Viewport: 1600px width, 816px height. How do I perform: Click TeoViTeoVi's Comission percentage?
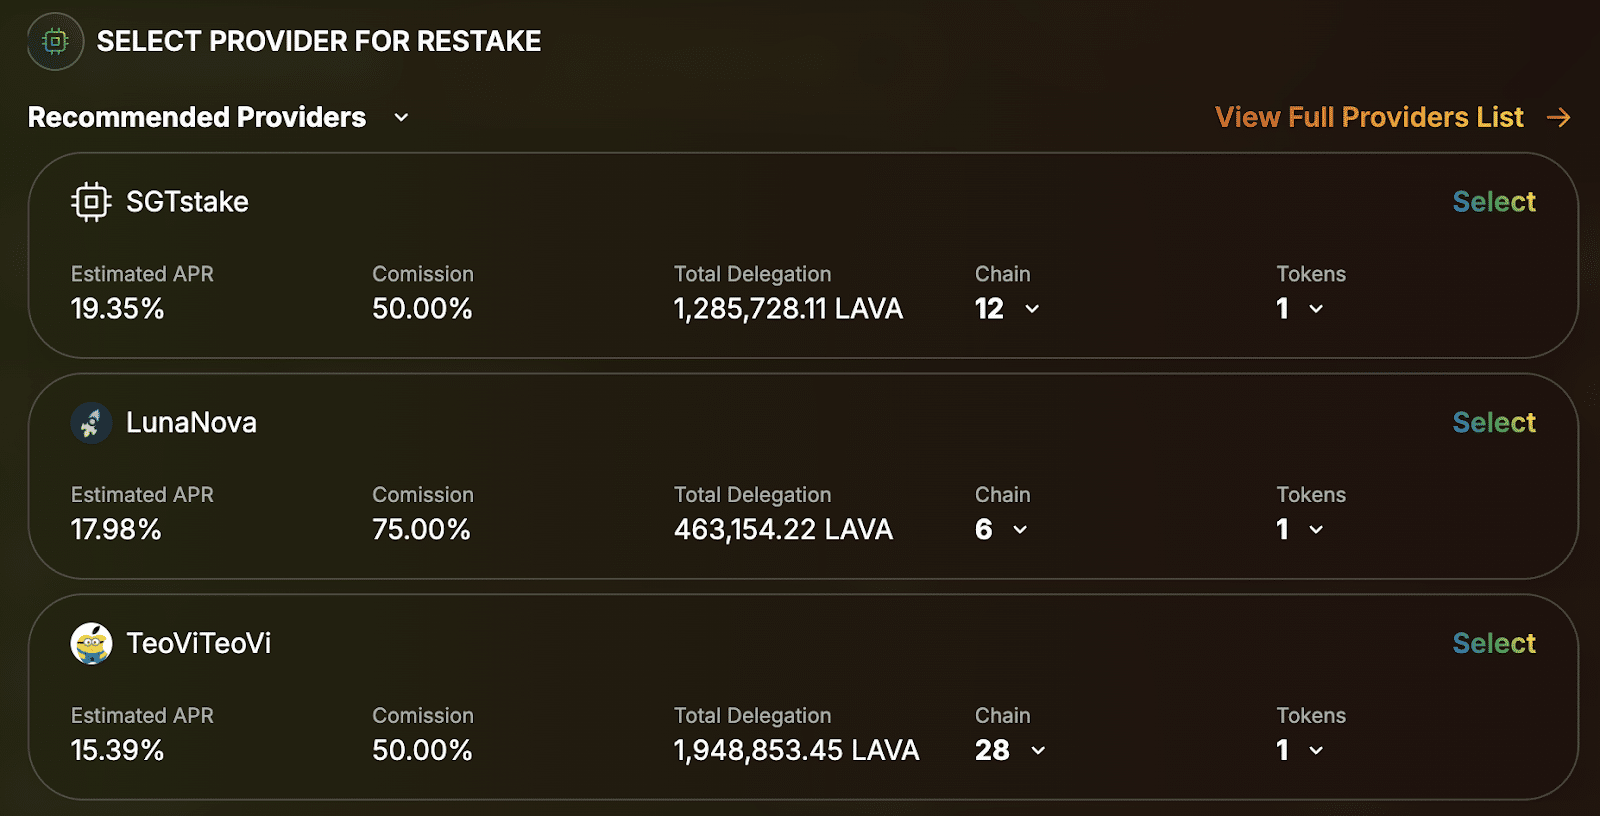pyautogui.click(x=422, y=749)
